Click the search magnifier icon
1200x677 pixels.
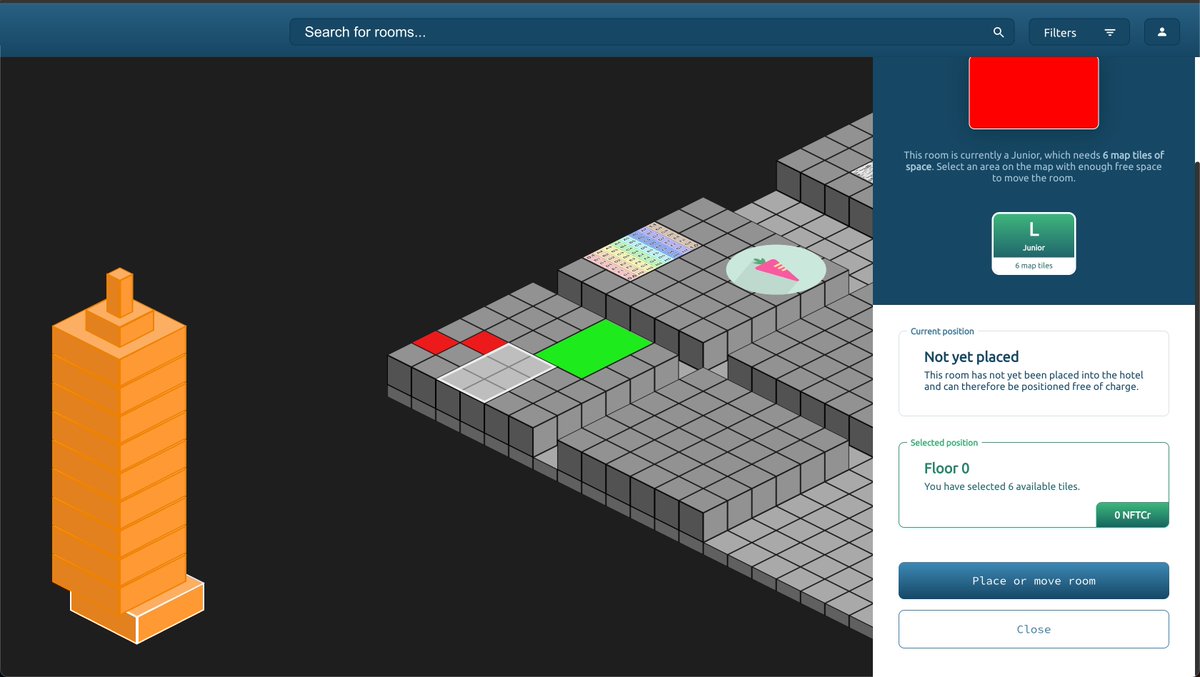tap(998, 32)
